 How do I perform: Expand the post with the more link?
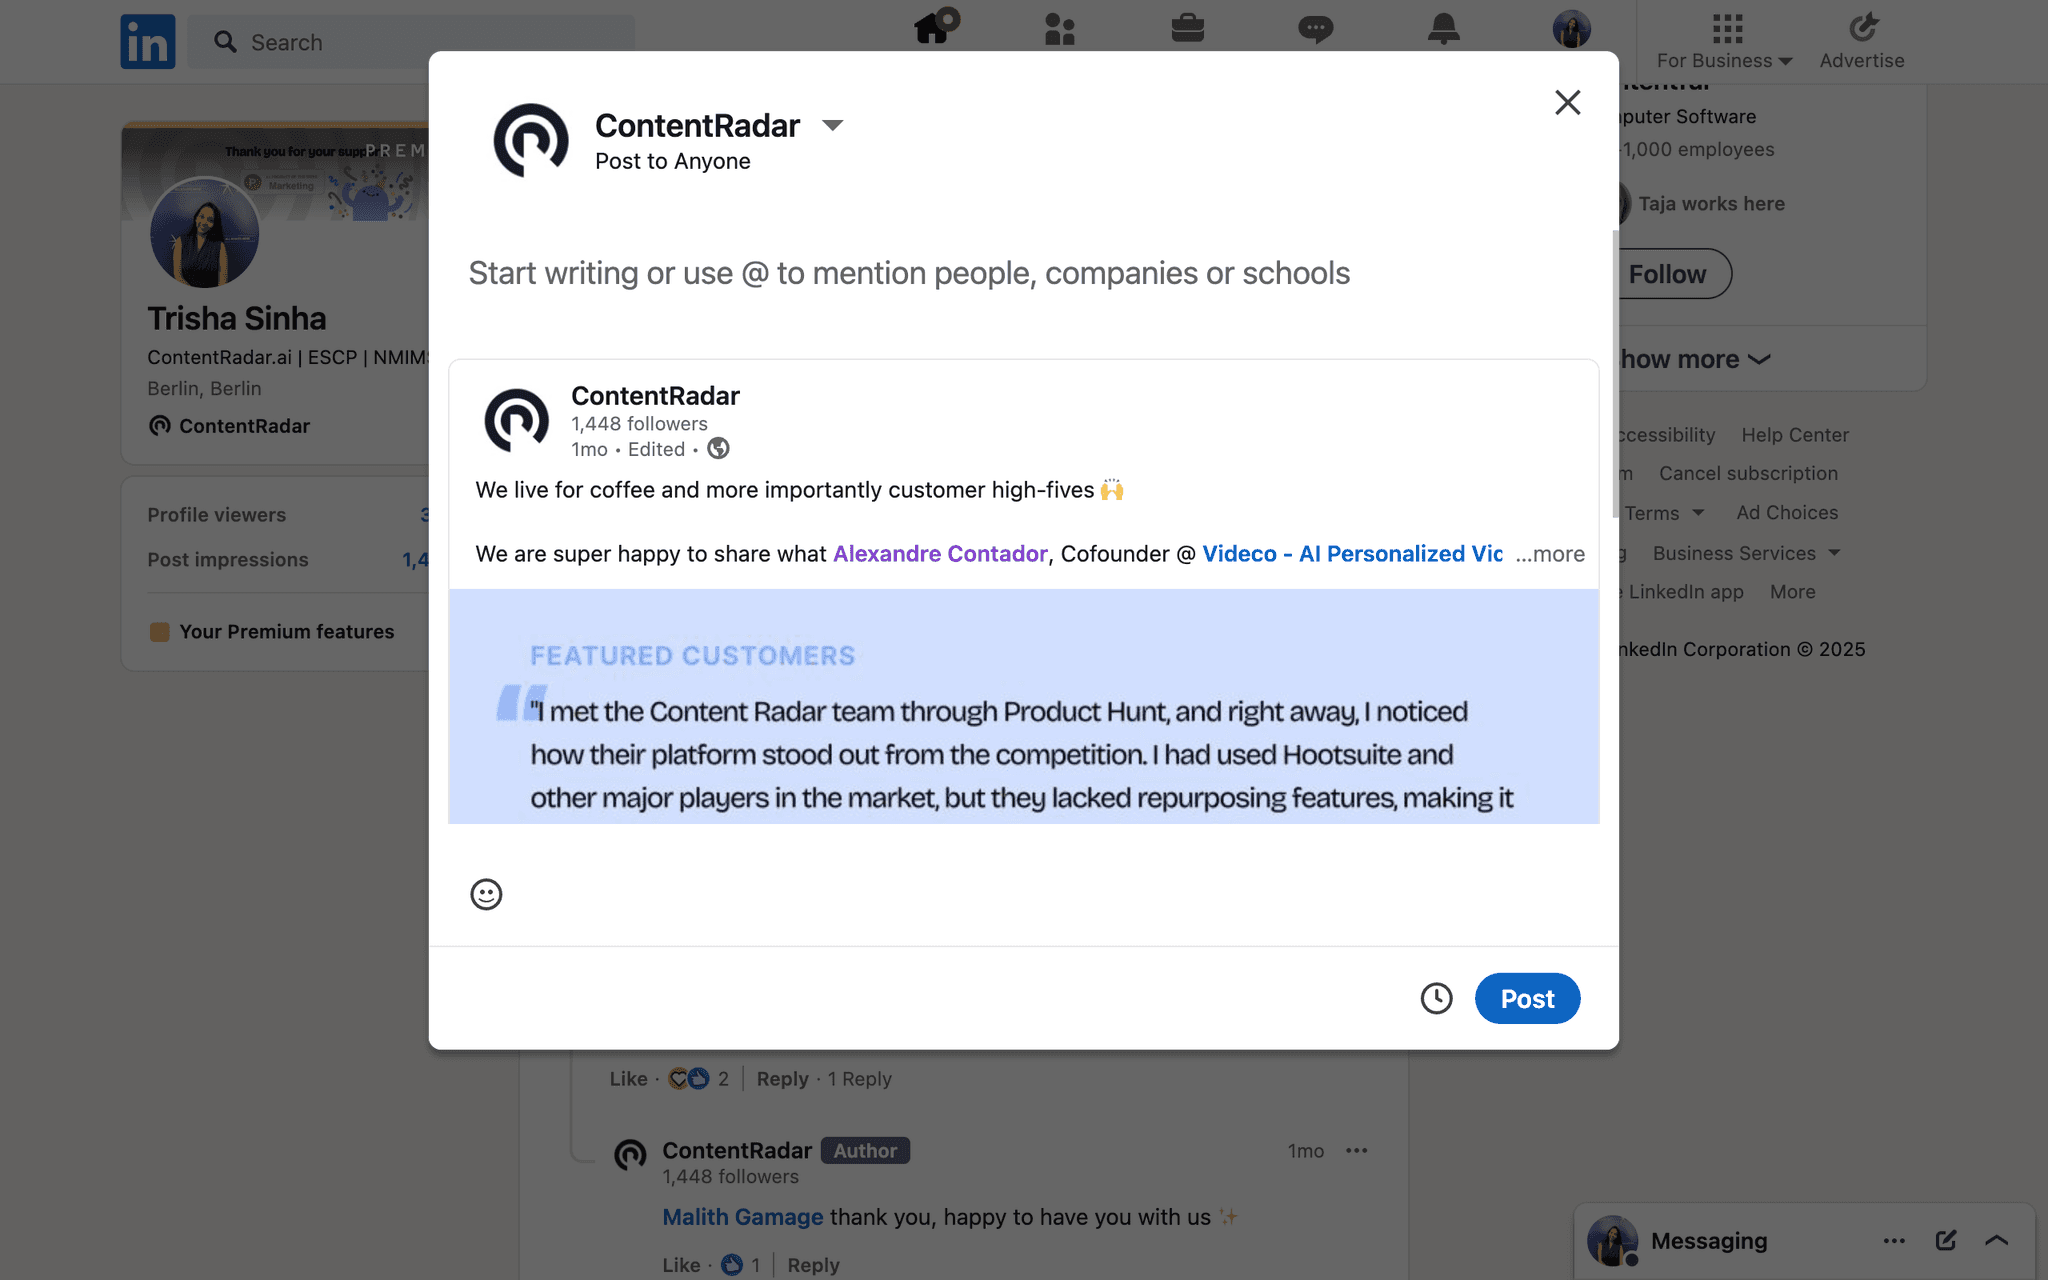coord(1550,553)
